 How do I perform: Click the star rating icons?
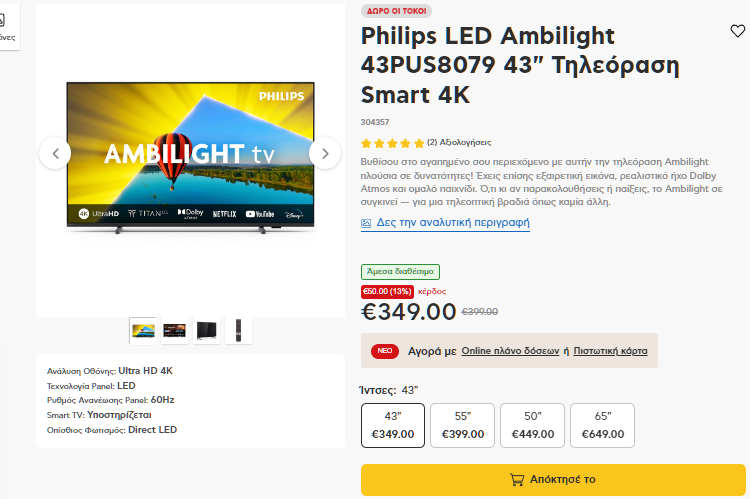pos(393,143)
